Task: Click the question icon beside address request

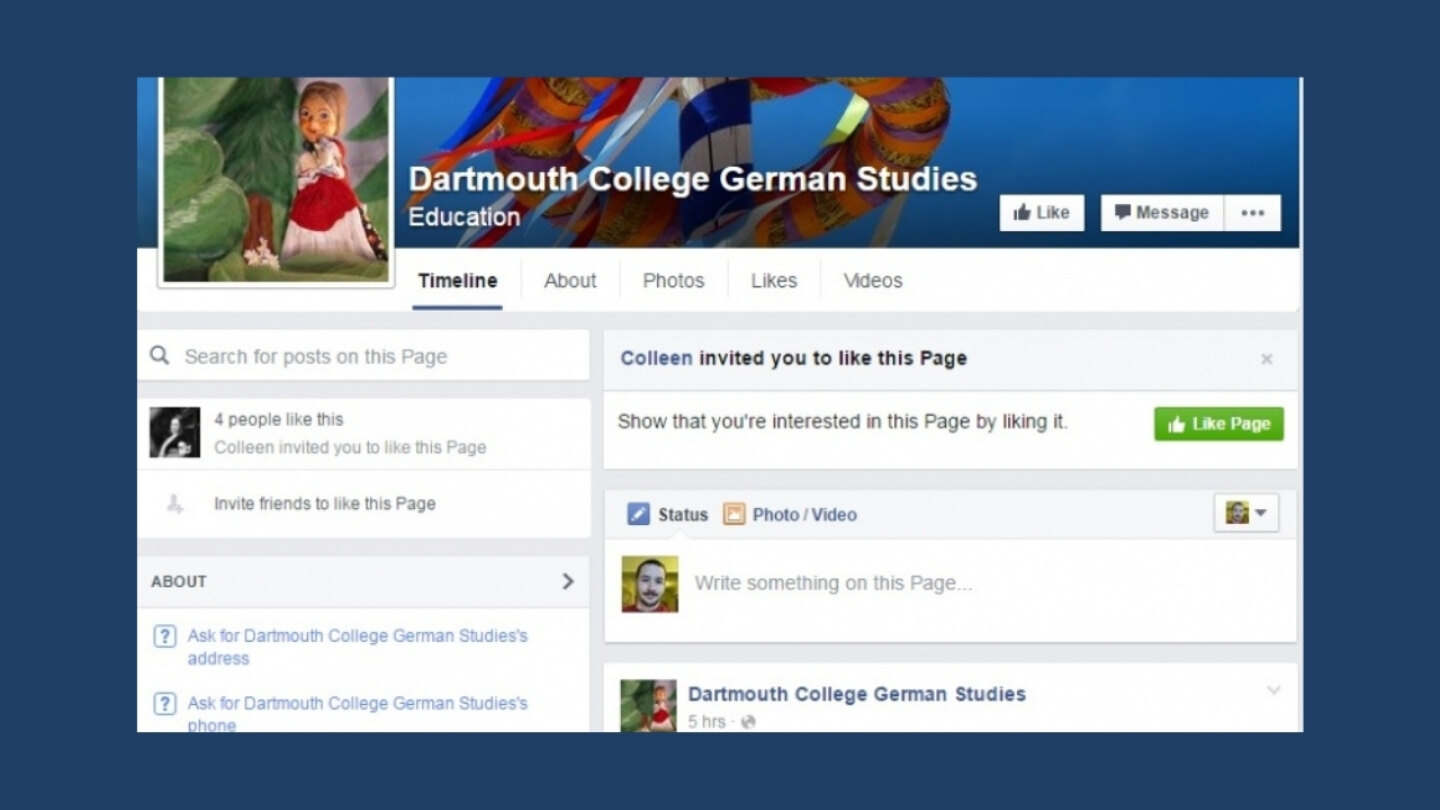Action: pos(165,636)
